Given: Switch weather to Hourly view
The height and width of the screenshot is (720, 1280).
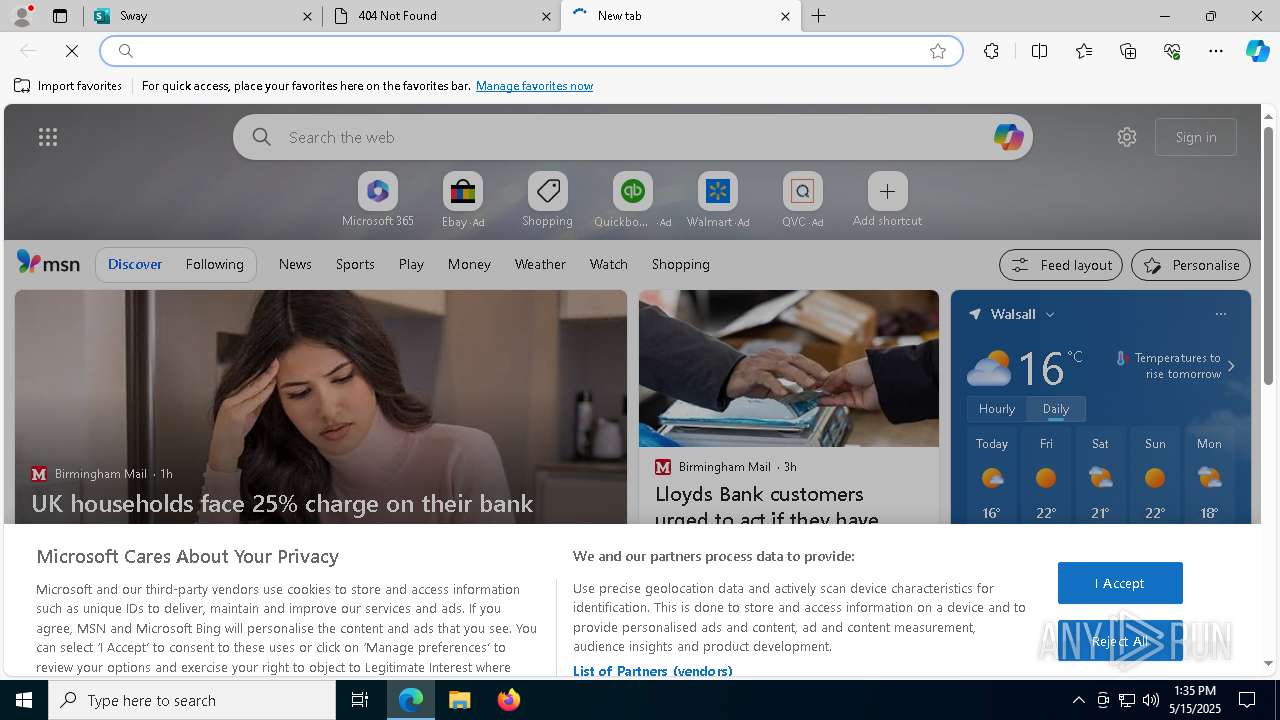Looking at the screenshot, I should point(997,409).
